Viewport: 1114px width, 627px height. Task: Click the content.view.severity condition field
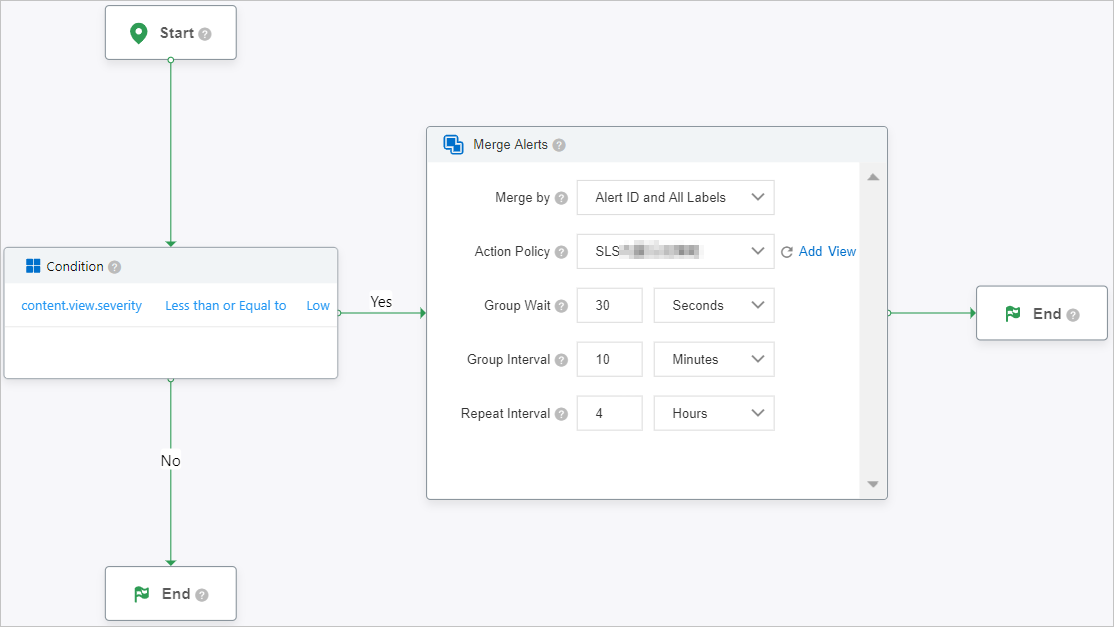pos(82,306)
